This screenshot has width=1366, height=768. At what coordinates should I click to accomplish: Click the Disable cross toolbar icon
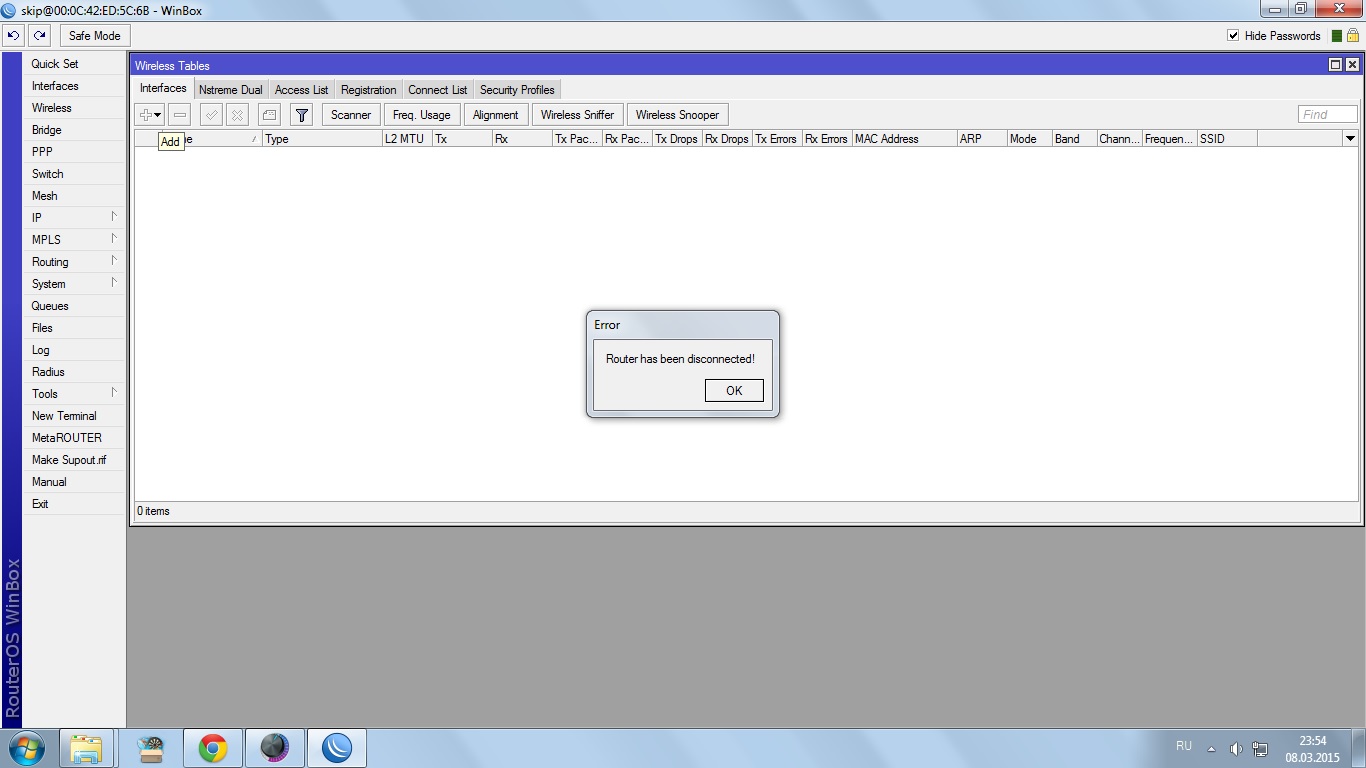[x=237, y=115]
